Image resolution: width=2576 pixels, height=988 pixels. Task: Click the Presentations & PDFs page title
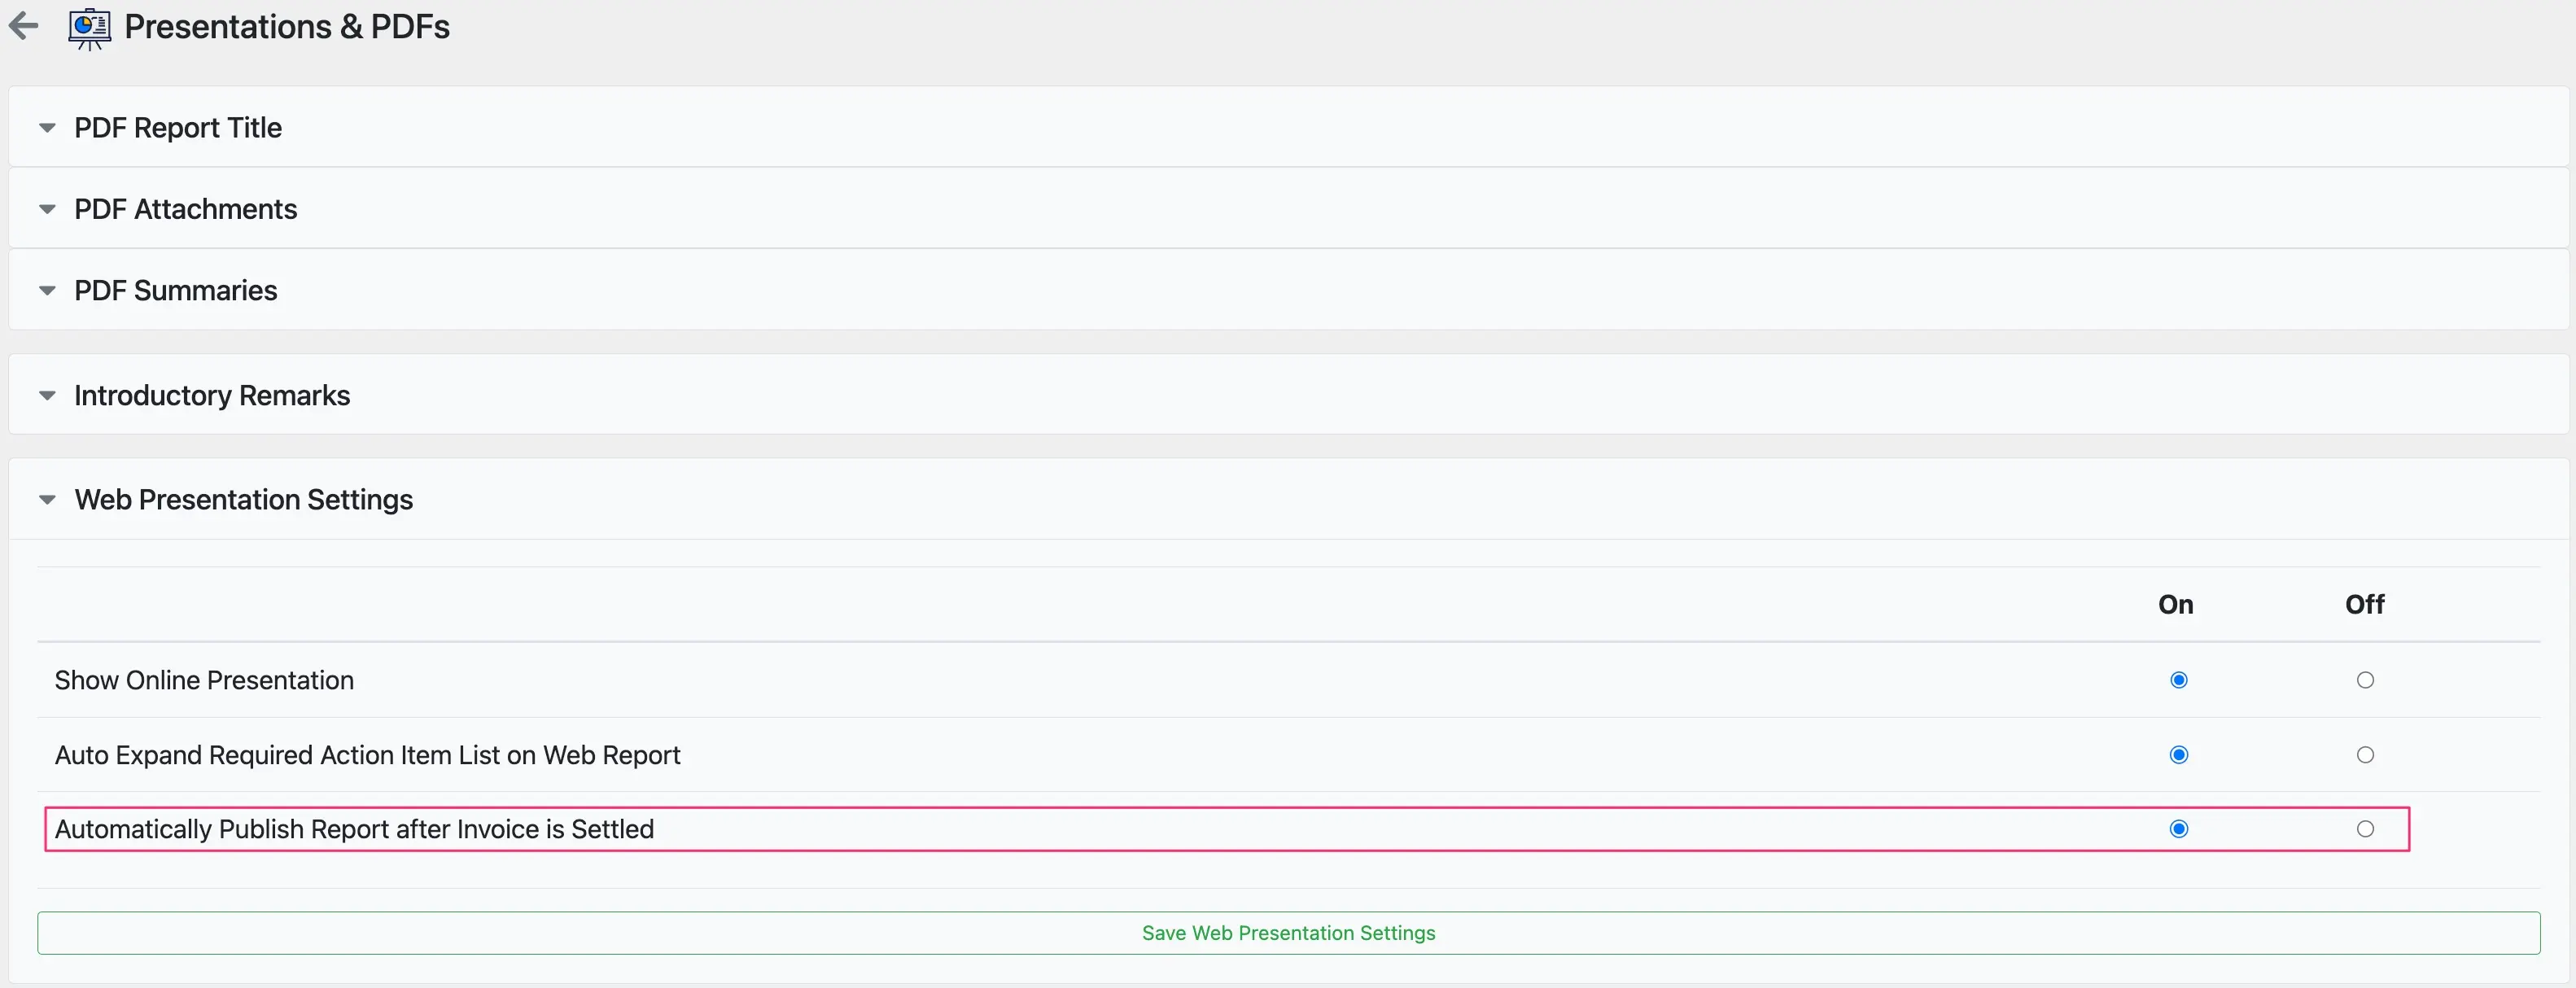(x=287, y=27)
